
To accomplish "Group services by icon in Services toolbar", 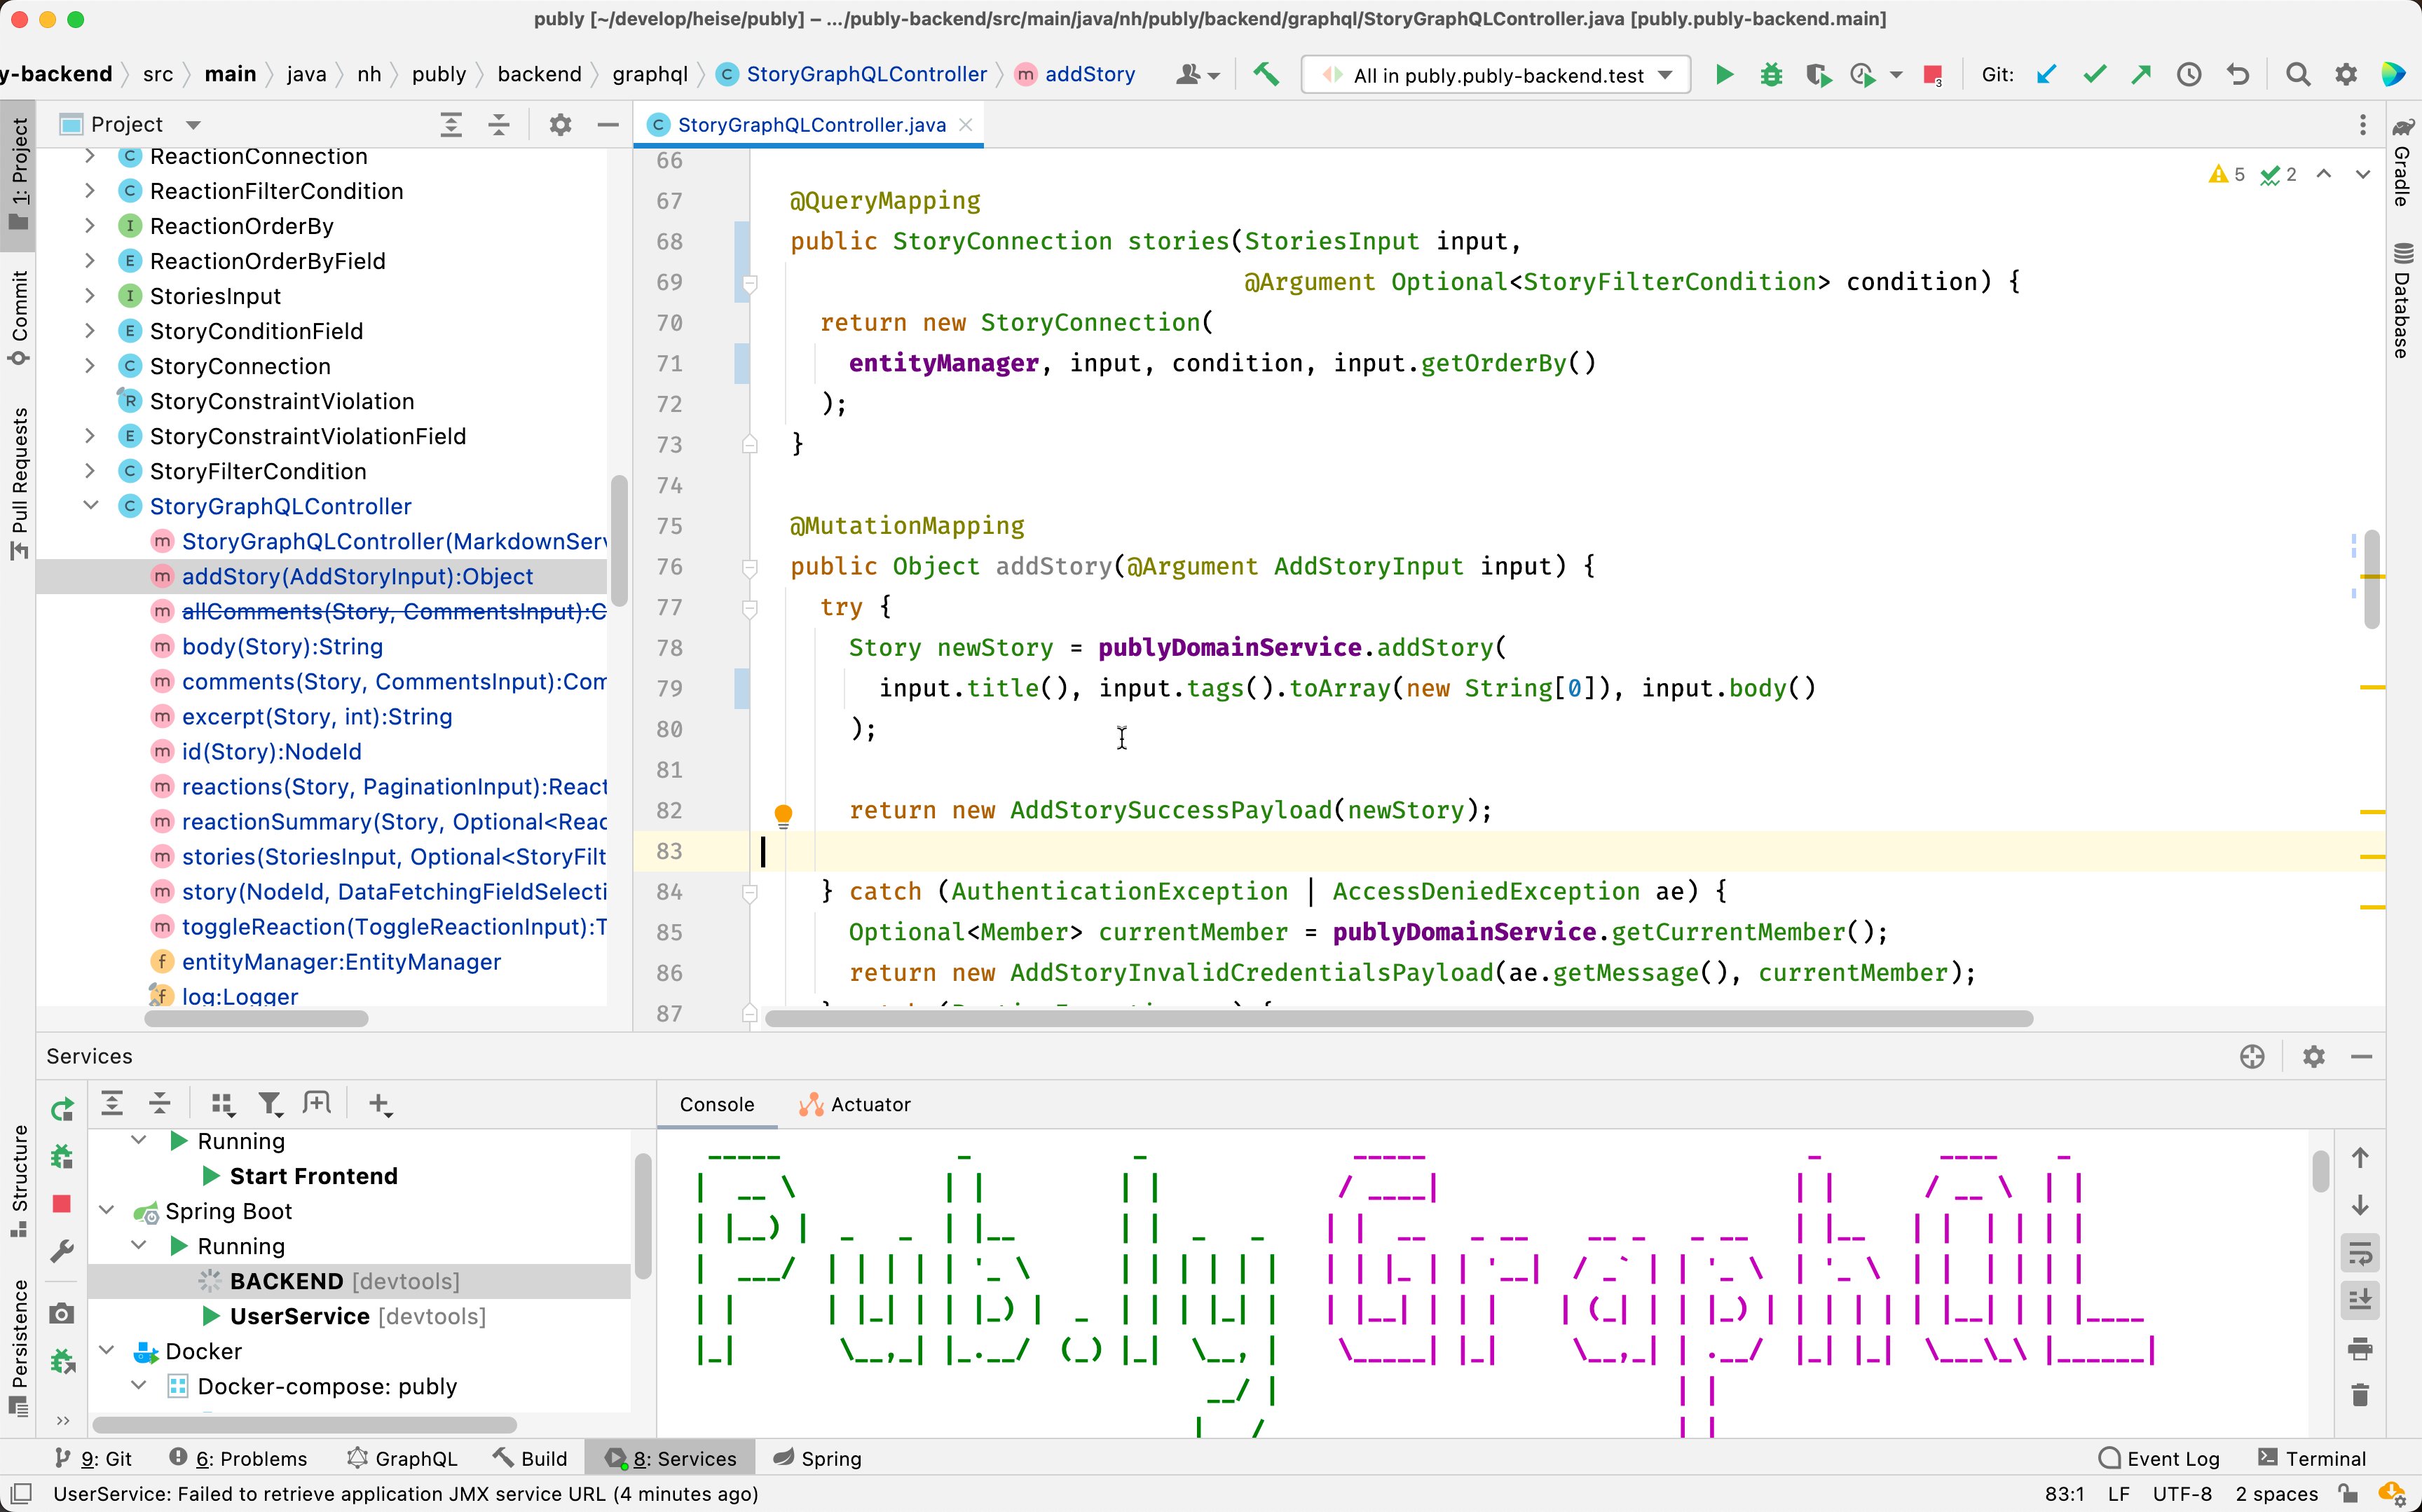I will tap(222, 1104).
